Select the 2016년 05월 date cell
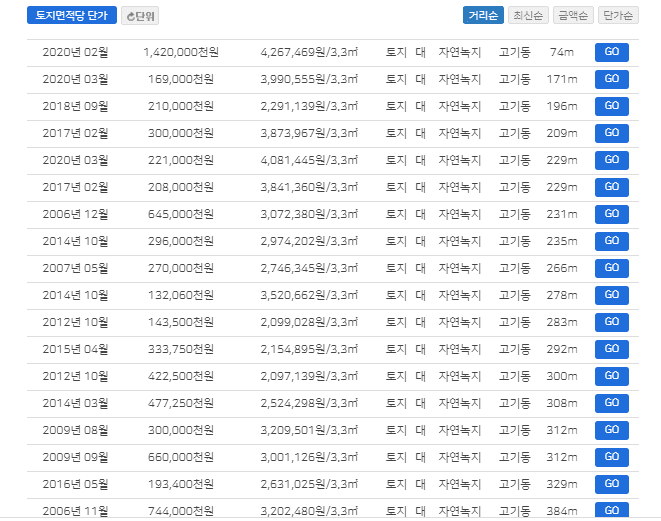 (x=75, y=484)
